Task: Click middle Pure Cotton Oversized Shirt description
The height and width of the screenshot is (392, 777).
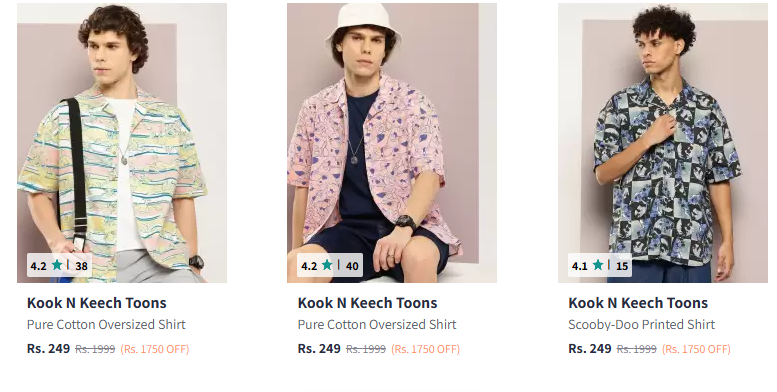Action: 377,325
